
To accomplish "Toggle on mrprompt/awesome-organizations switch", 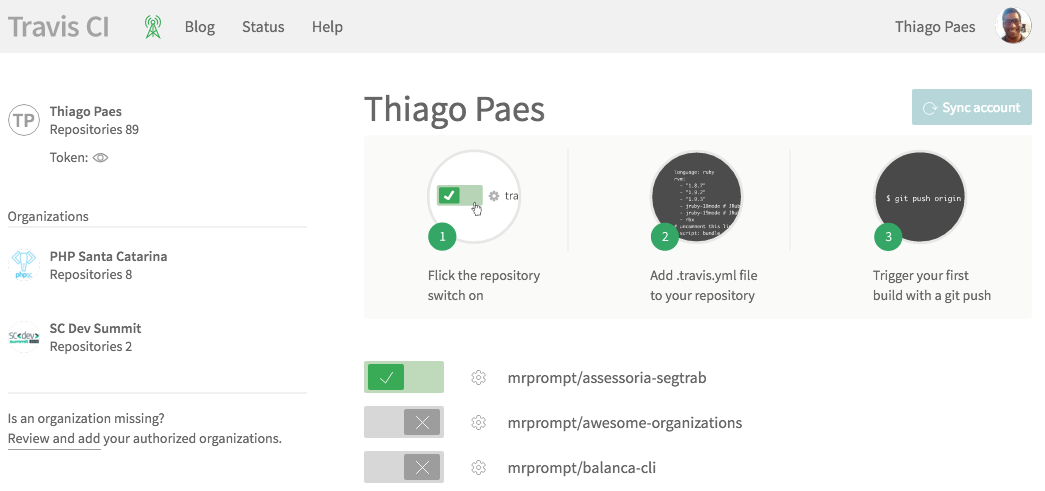I will coord(404,422).
